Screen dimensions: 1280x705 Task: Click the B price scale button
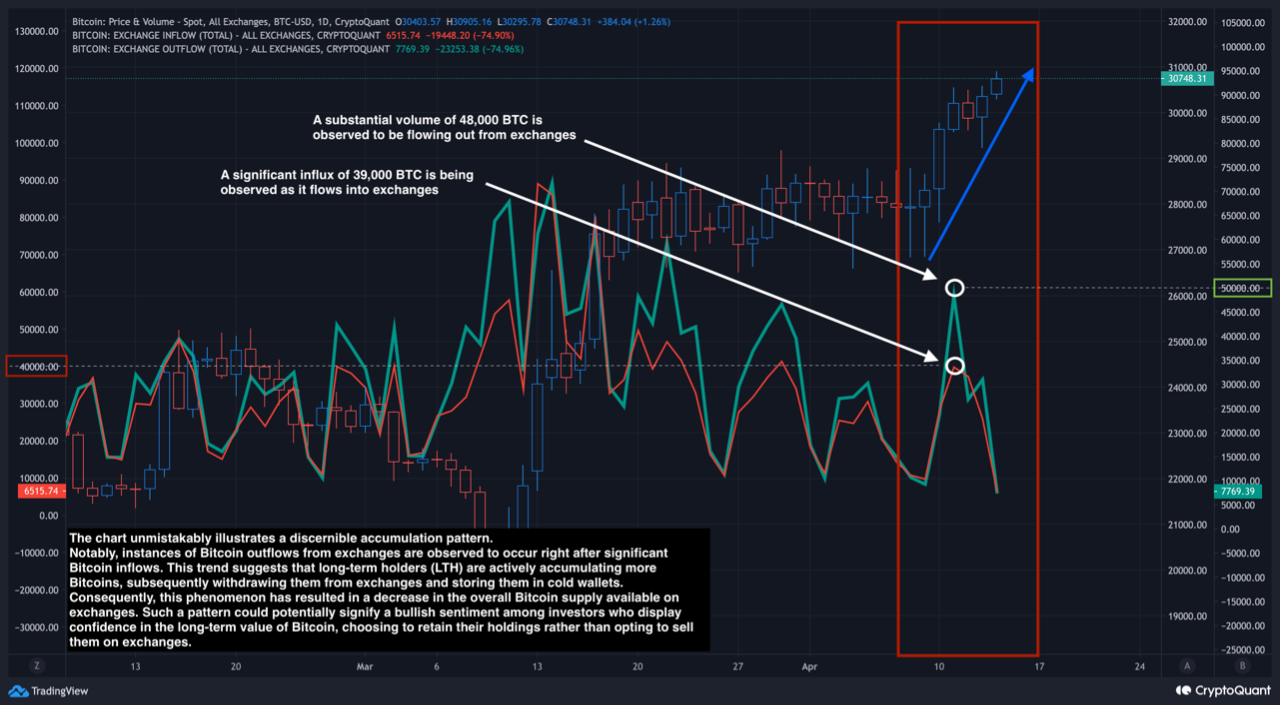[x=1240, y=665]
